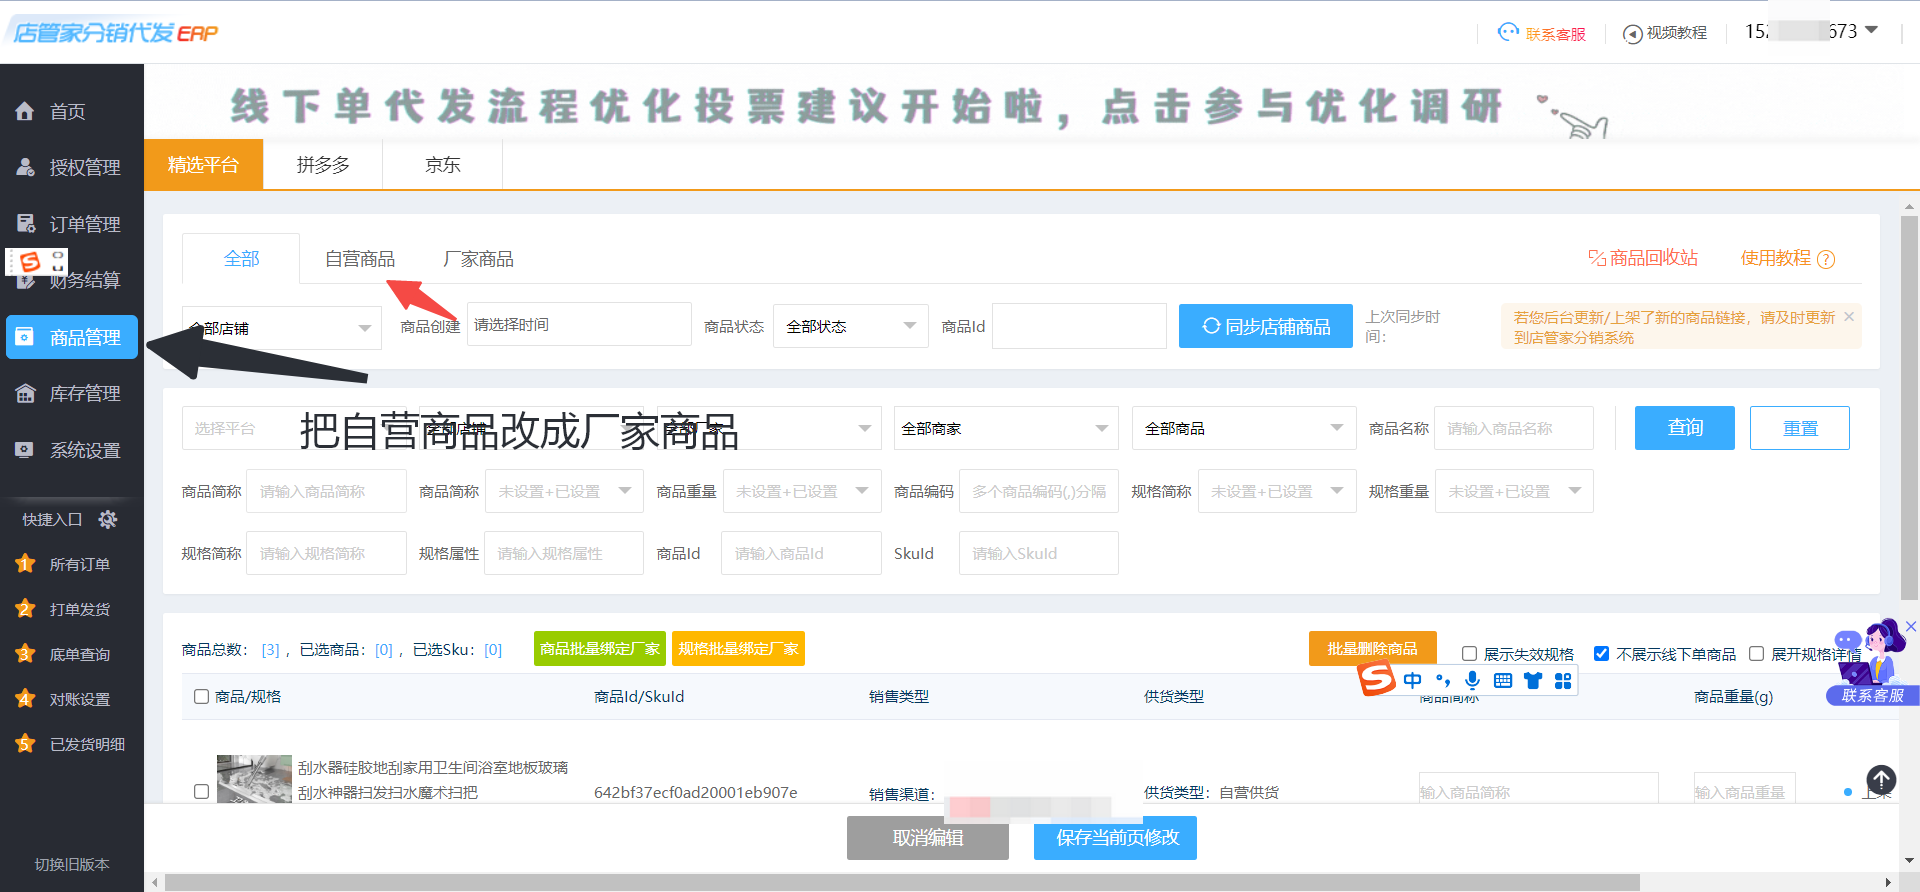Viewport: 1920px width, 892px height.
Task: Click the 商品名称 input field
Action: pyautogui.click(x=1513, y=428)
